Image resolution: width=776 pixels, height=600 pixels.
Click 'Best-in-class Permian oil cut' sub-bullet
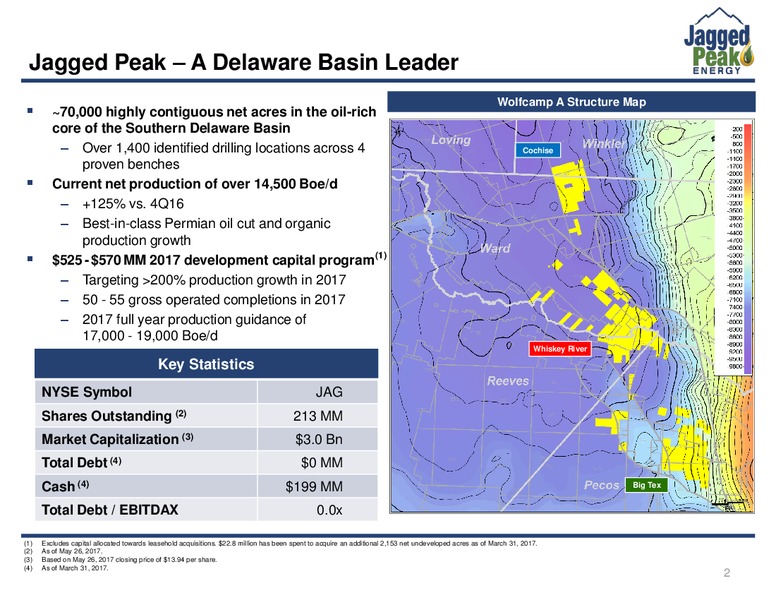[x=206, y=232]
